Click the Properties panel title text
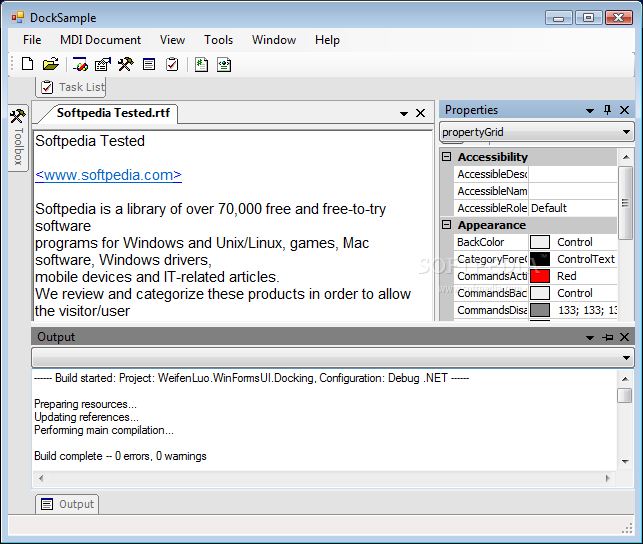This screenshot has width=643, height=544. click(x=471, y=110)
